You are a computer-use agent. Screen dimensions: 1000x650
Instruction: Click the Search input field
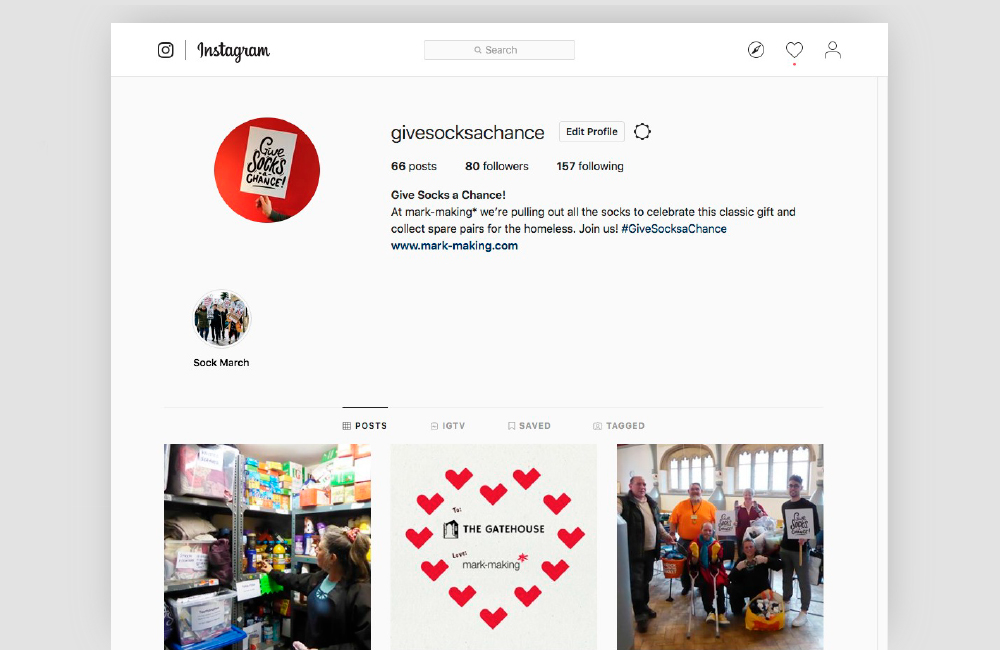click(499, 50)
